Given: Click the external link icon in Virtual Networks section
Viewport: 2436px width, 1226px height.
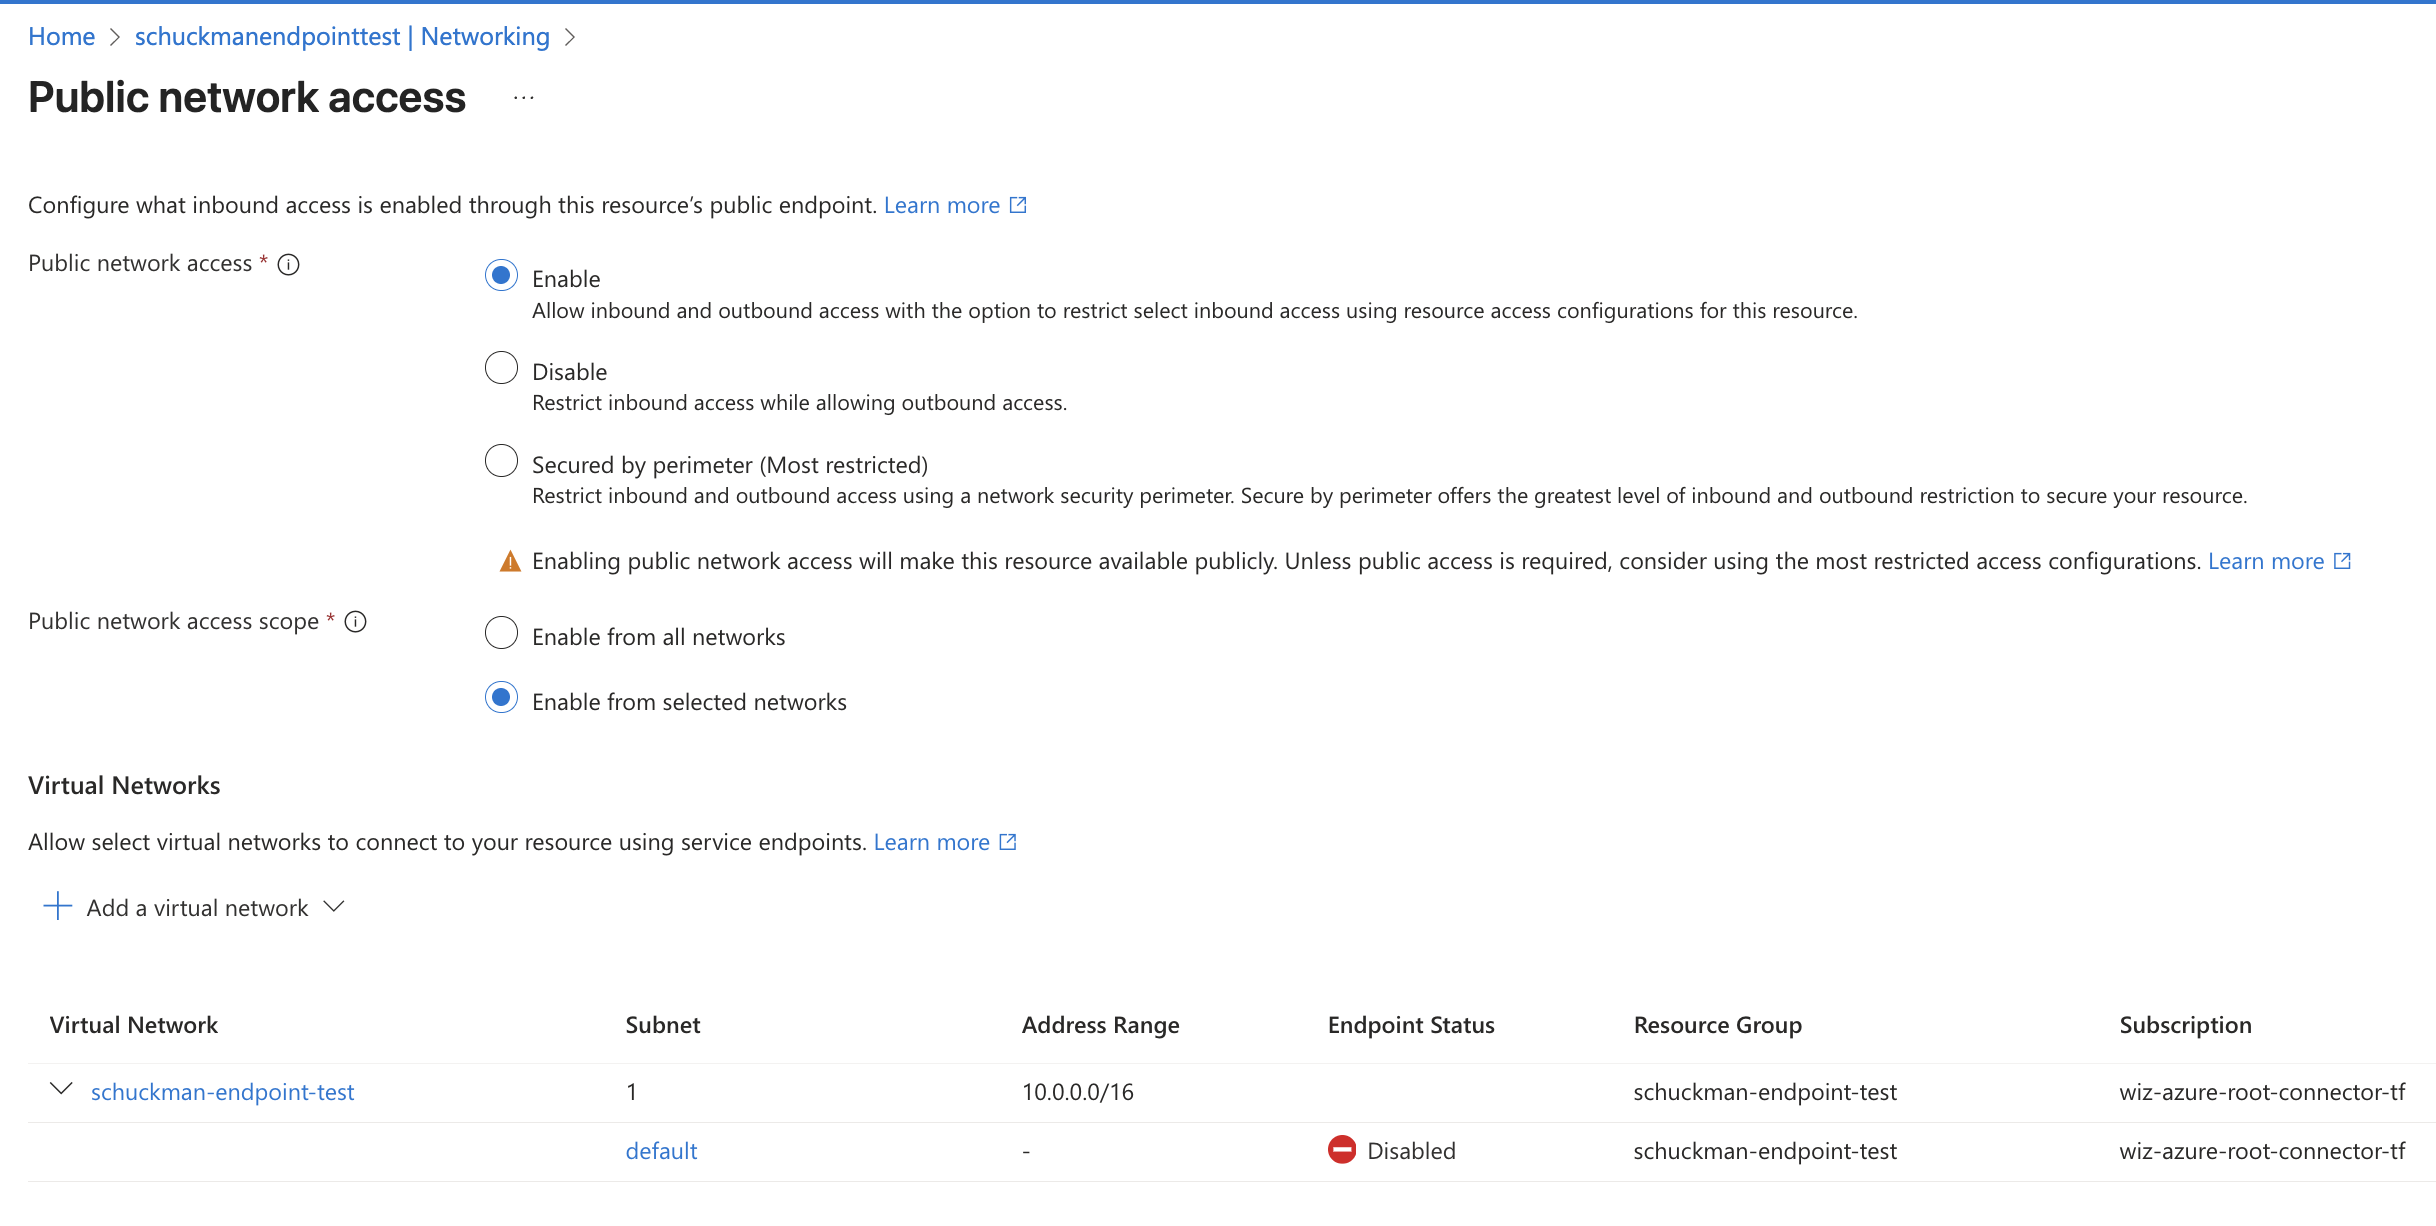Looking at the screenshot, I should click(1008, 841).
